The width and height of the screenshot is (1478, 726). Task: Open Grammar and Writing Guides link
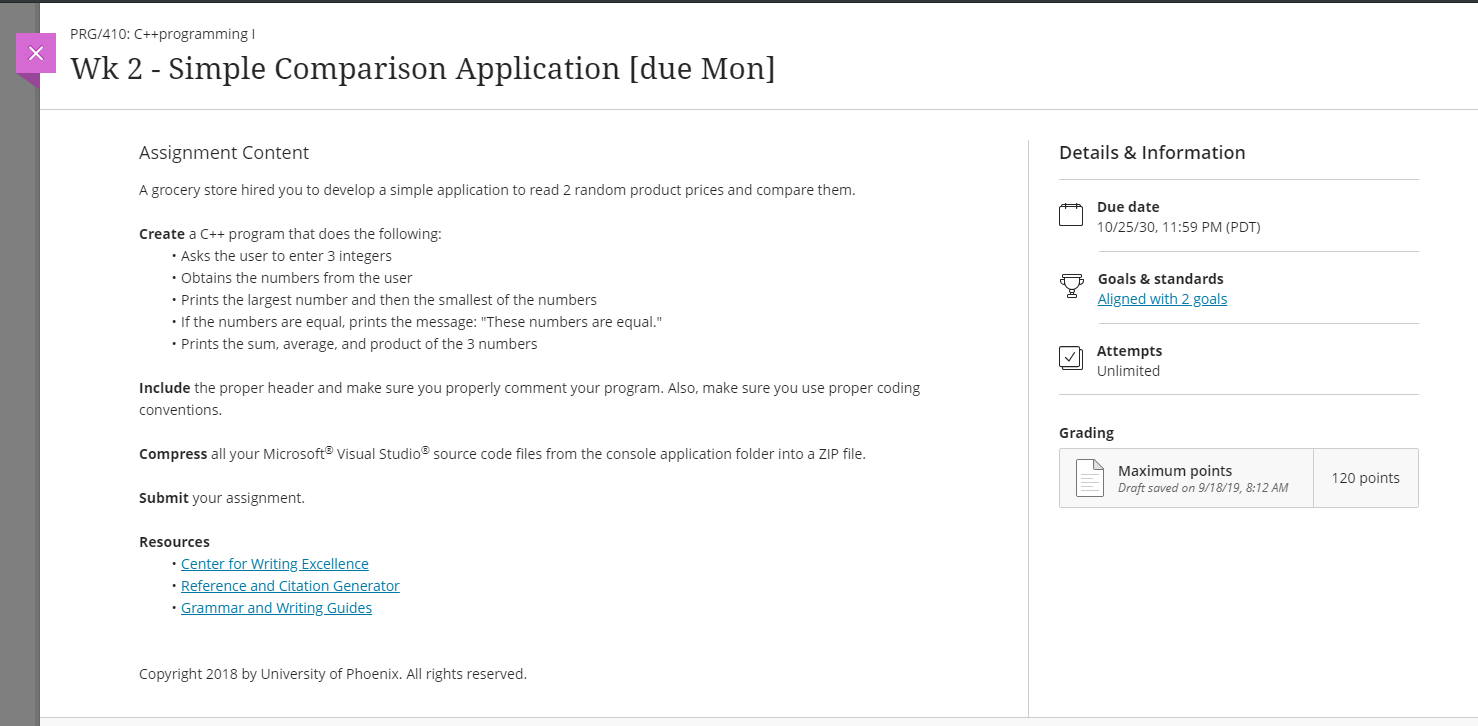[x=276, y=608]
